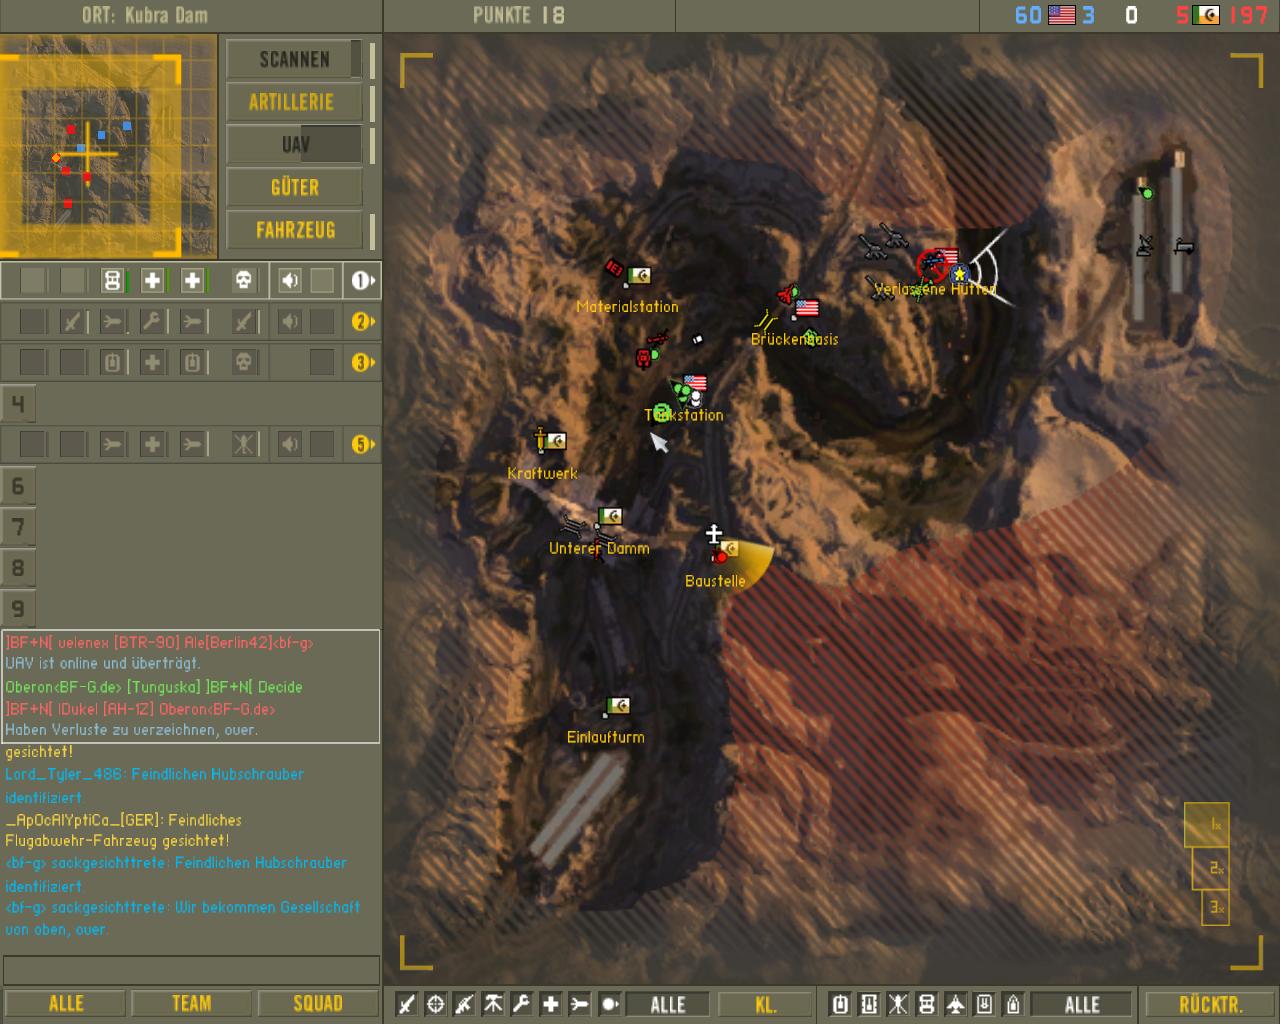1280x1024 pixels.
Task: Click the Unterer Damm control point flag
Action: tap(610, 516)
